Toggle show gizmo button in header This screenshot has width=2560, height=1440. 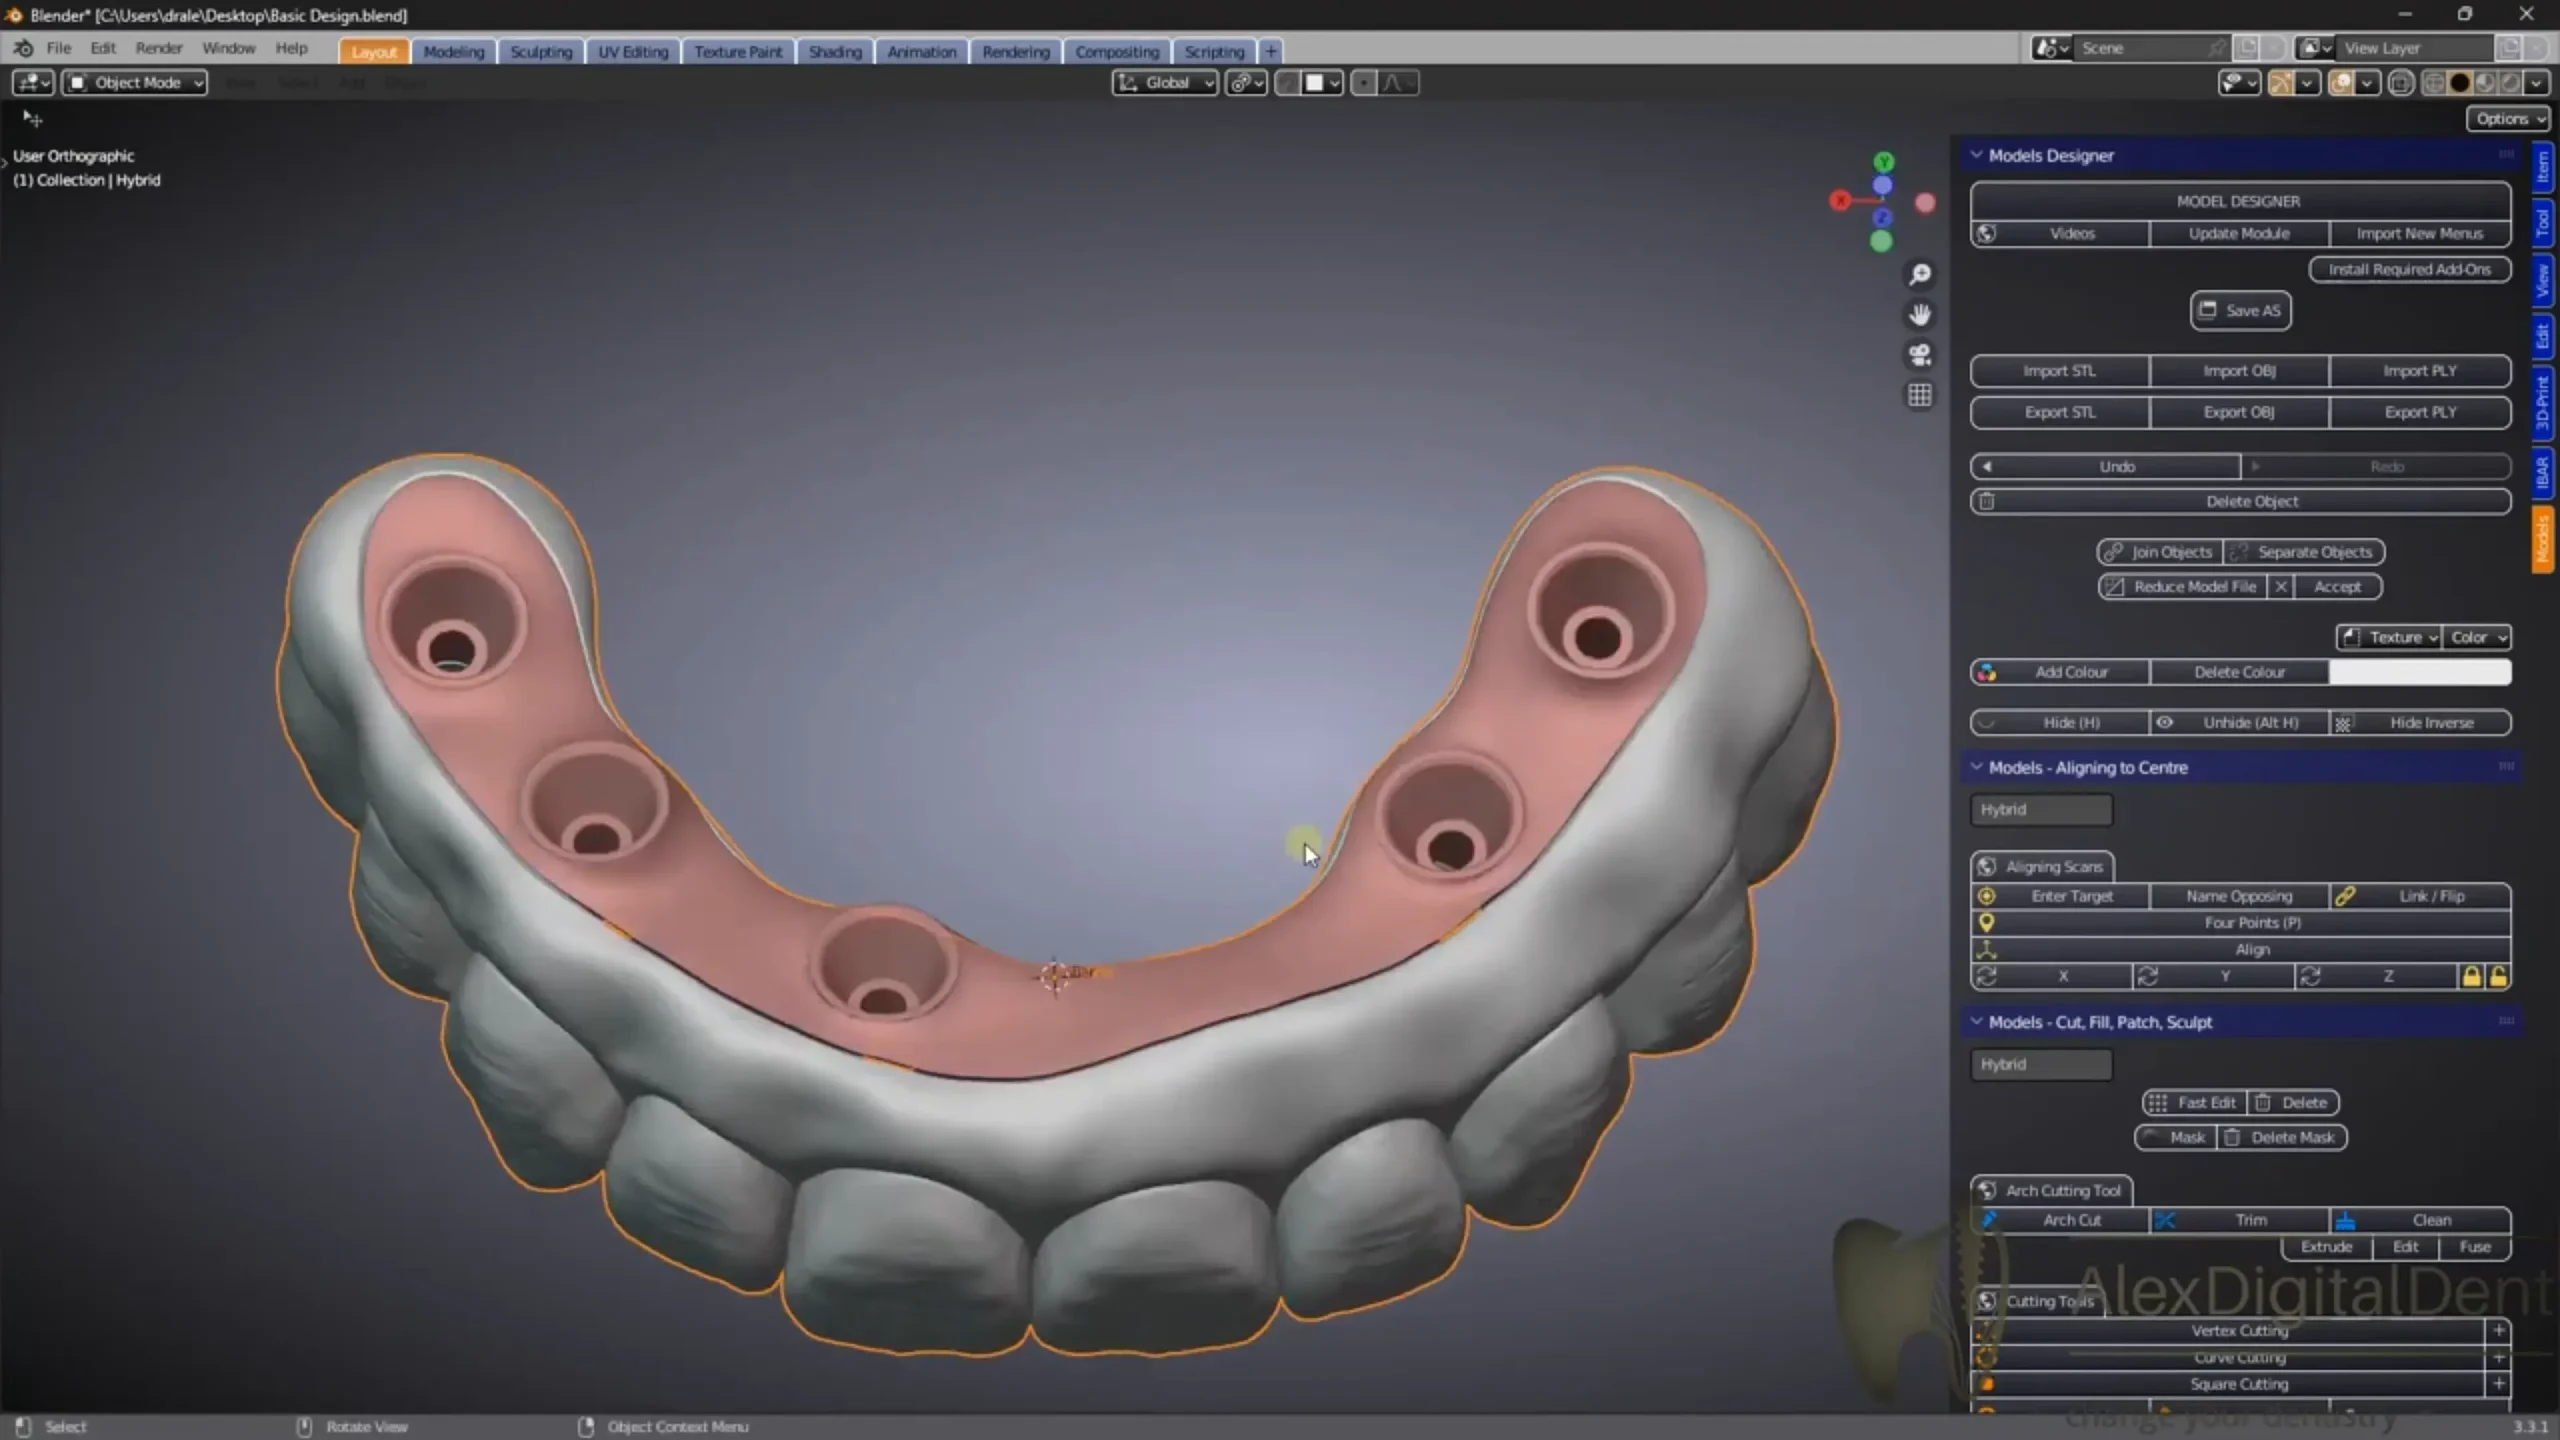(x=2281, y=83)
